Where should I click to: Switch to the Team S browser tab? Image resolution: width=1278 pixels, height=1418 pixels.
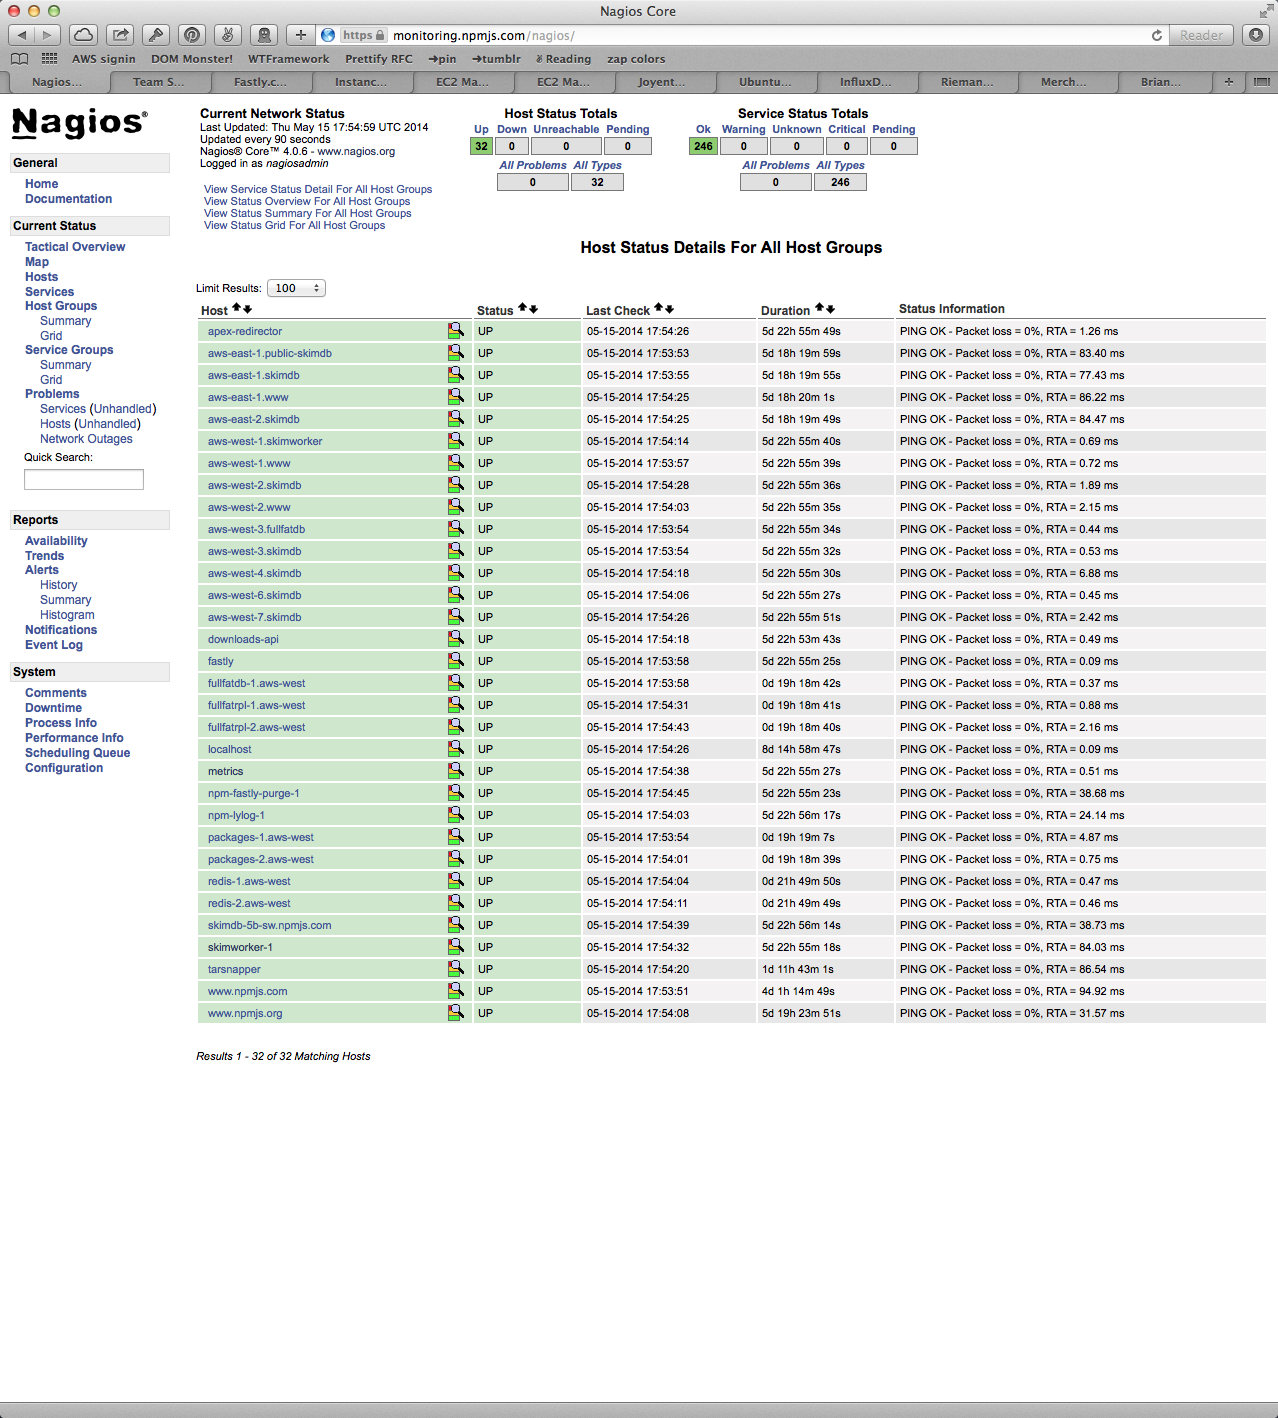tap(160, 82)
